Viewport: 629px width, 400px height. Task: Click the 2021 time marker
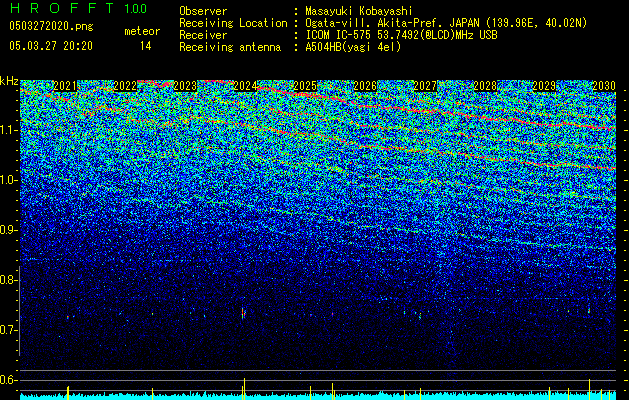(x=65, y=86)
